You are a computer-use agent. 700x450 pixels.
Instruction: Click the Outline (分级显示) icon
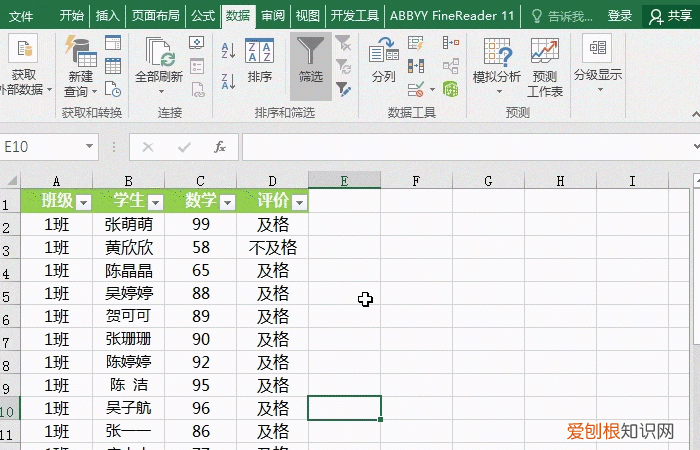coord(597,47)
